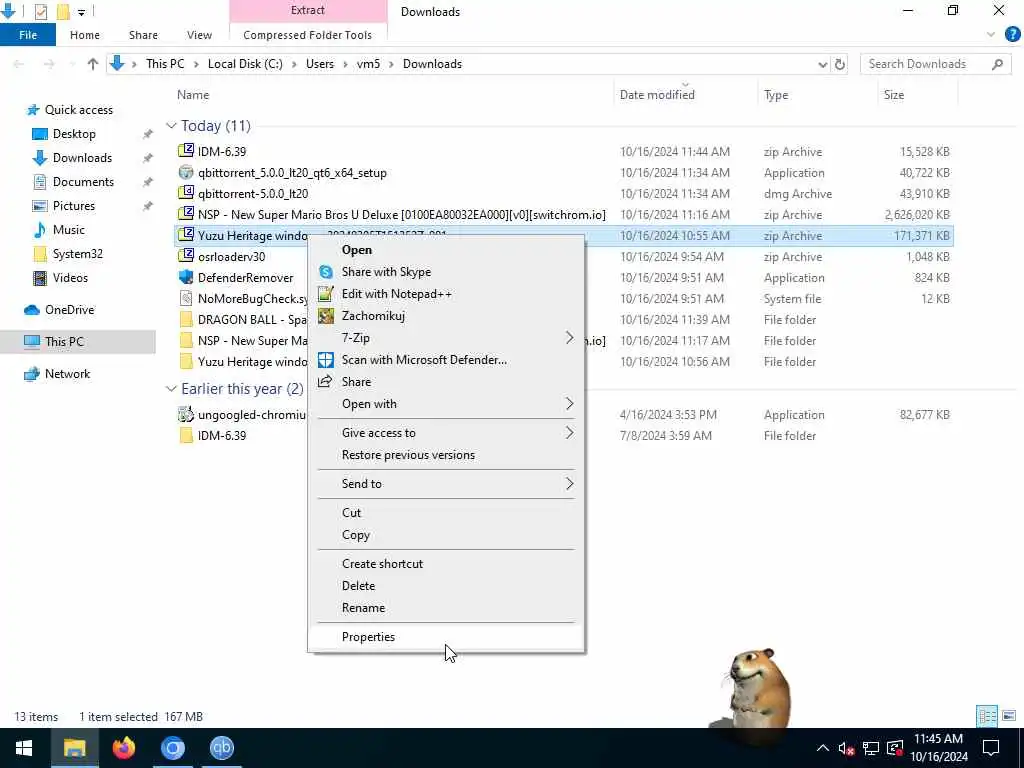Select the ungoogled-chromium application icon
The width and height of the screenshot is (1024, 768).
coord(186,414)
